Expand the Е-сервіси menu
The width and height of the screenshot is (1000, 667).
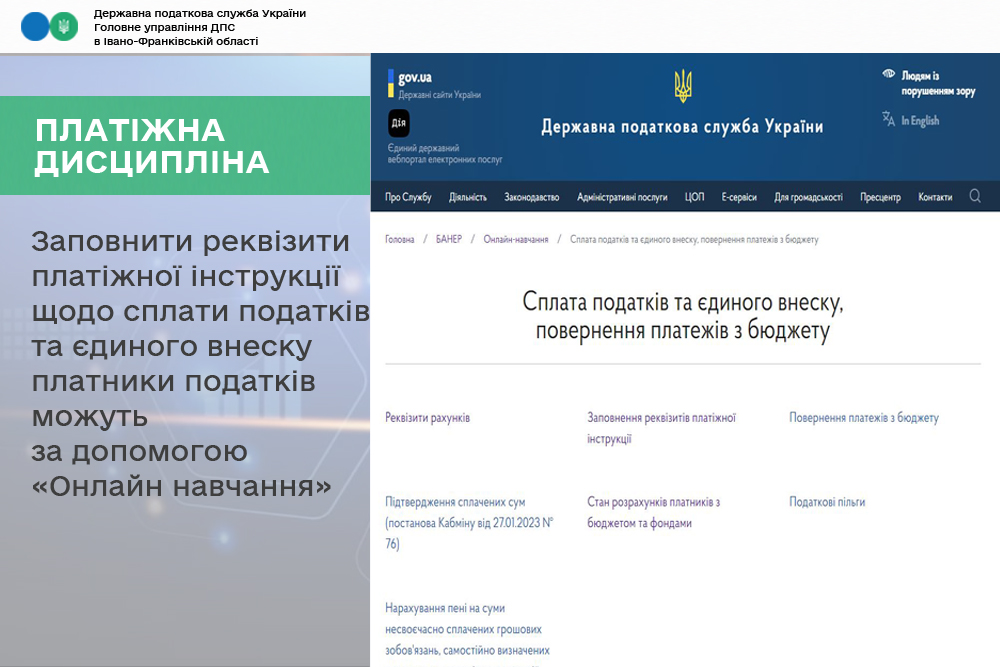point(739,198)
